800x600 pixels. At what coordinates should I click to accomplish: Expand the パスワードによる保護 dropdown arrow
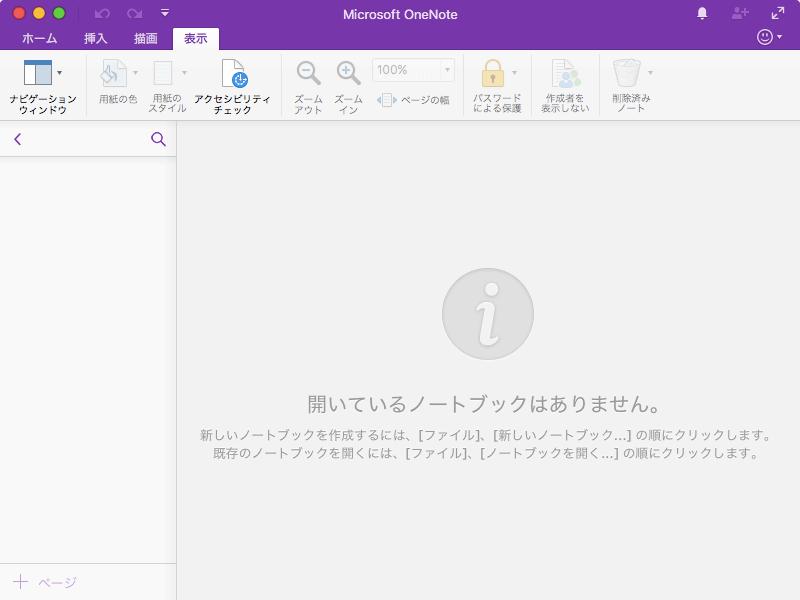pyautogui.click(x=514, y=73)
